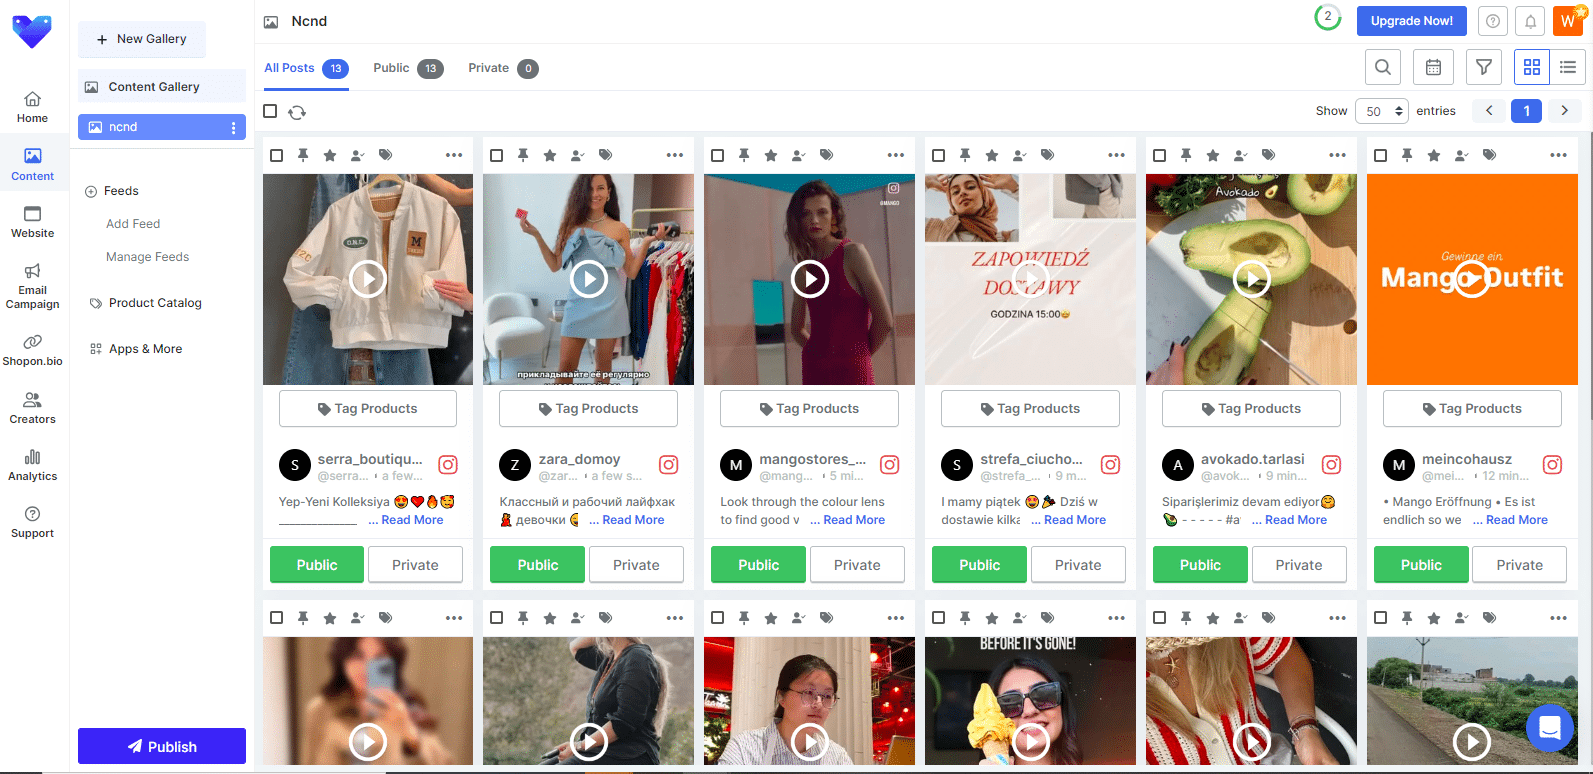Play the Mango Outfit video thumbnail
The width and height of the screenshot is (1593, 774).
pos(1471,279)
